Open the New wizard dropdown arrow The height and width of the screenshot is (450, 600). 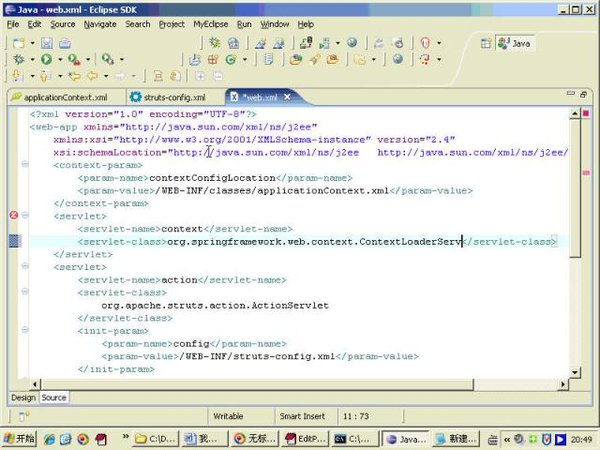30,43
